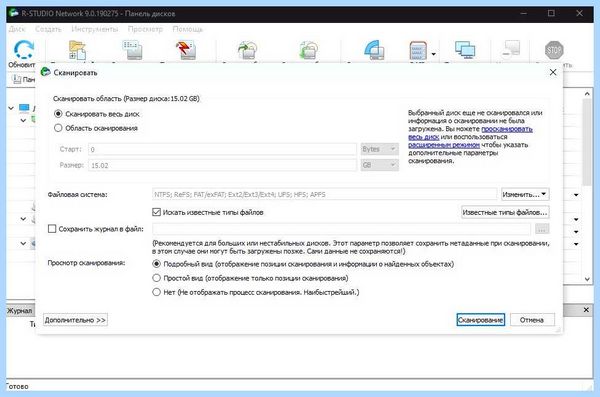Click the main panel scrollbar up arrow

pos(587,93)
